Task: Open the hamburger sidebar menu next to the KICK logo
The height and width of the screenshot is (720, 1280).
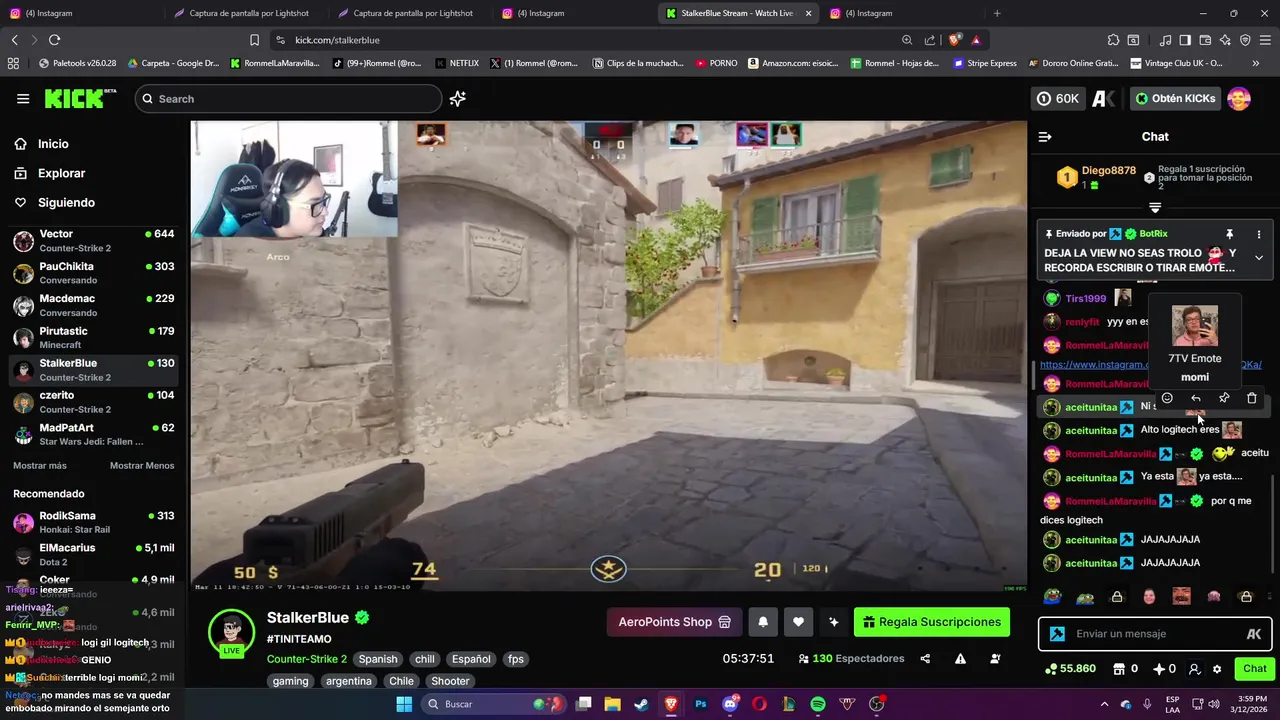Action: pos(23,99)
